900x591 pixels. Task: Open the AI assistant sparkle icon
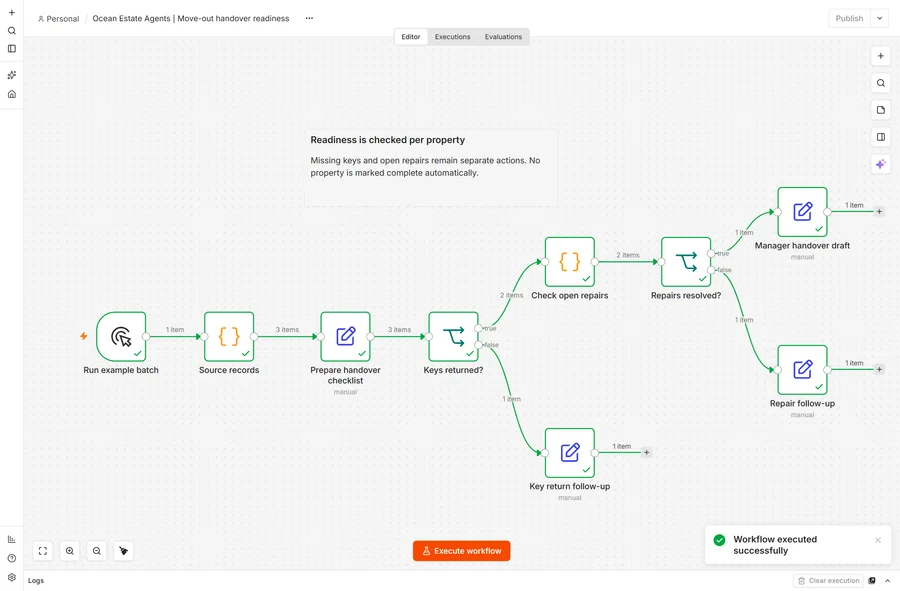coord(880,164)
